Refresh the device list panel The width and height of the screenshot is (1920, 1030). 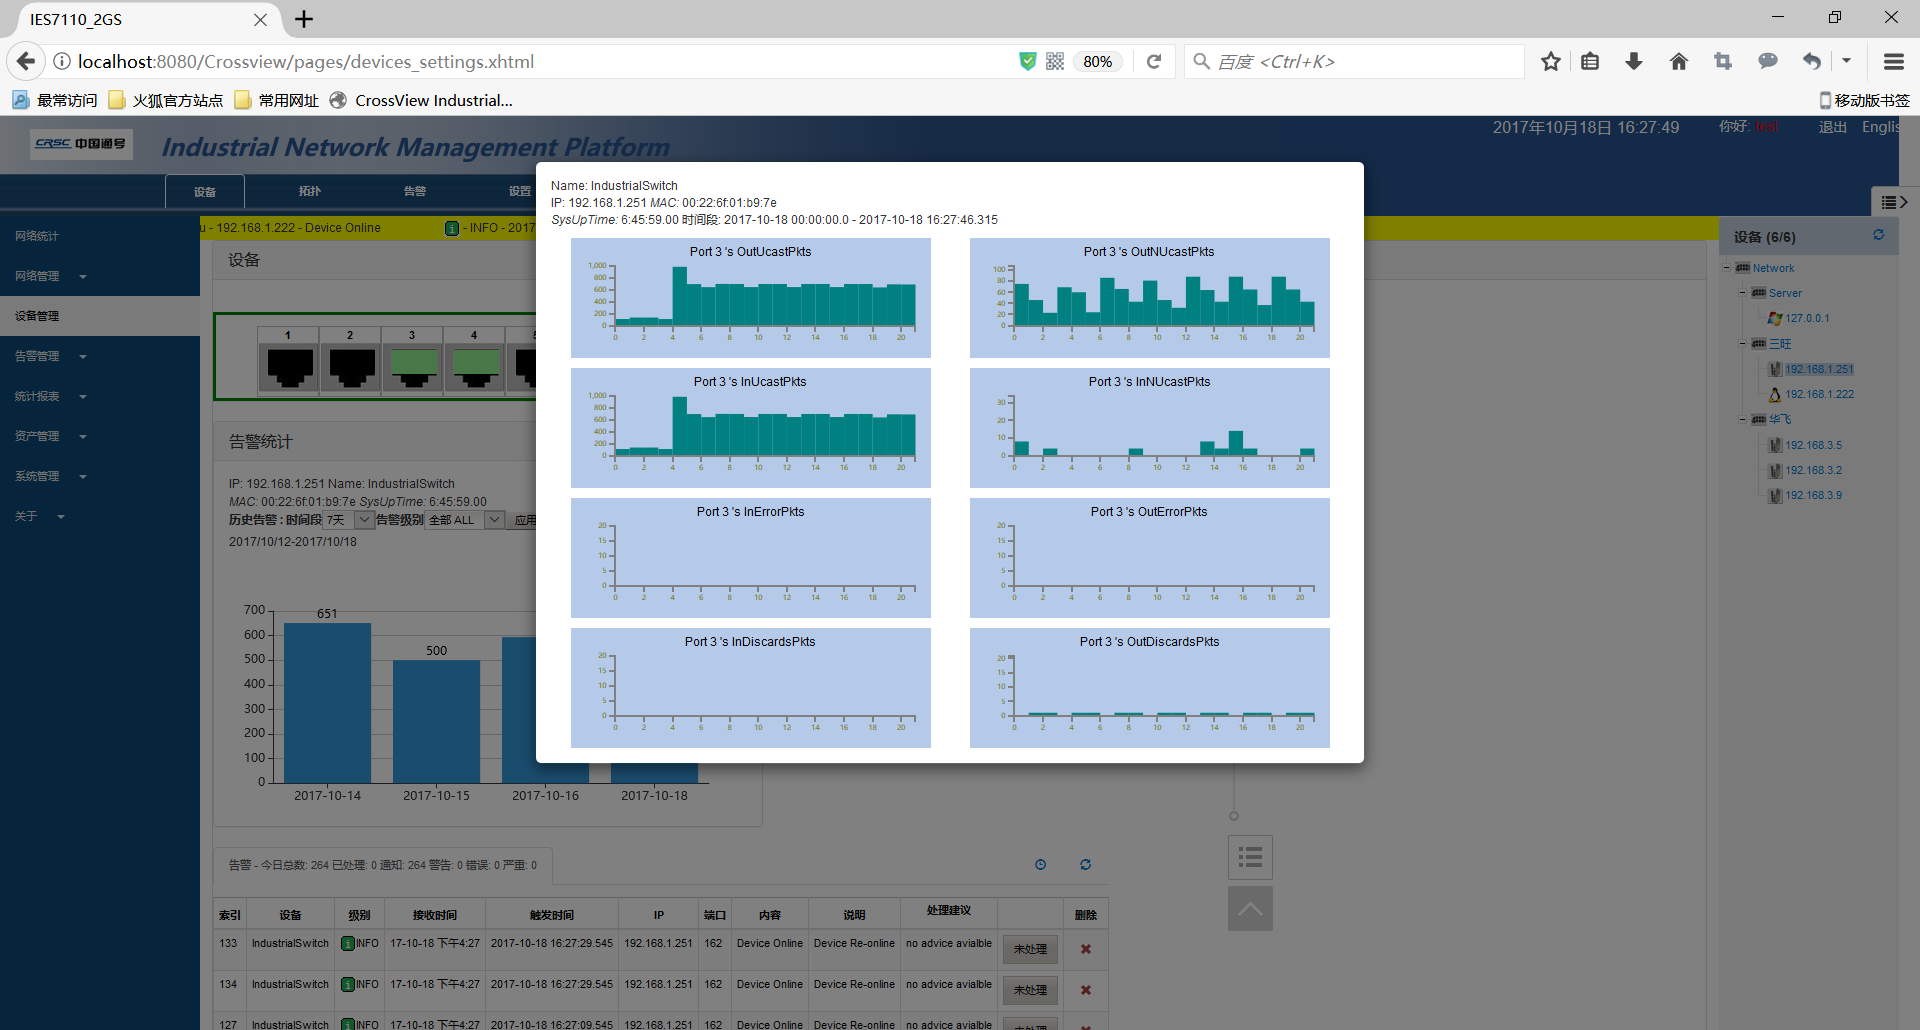tap(1878, 235)
